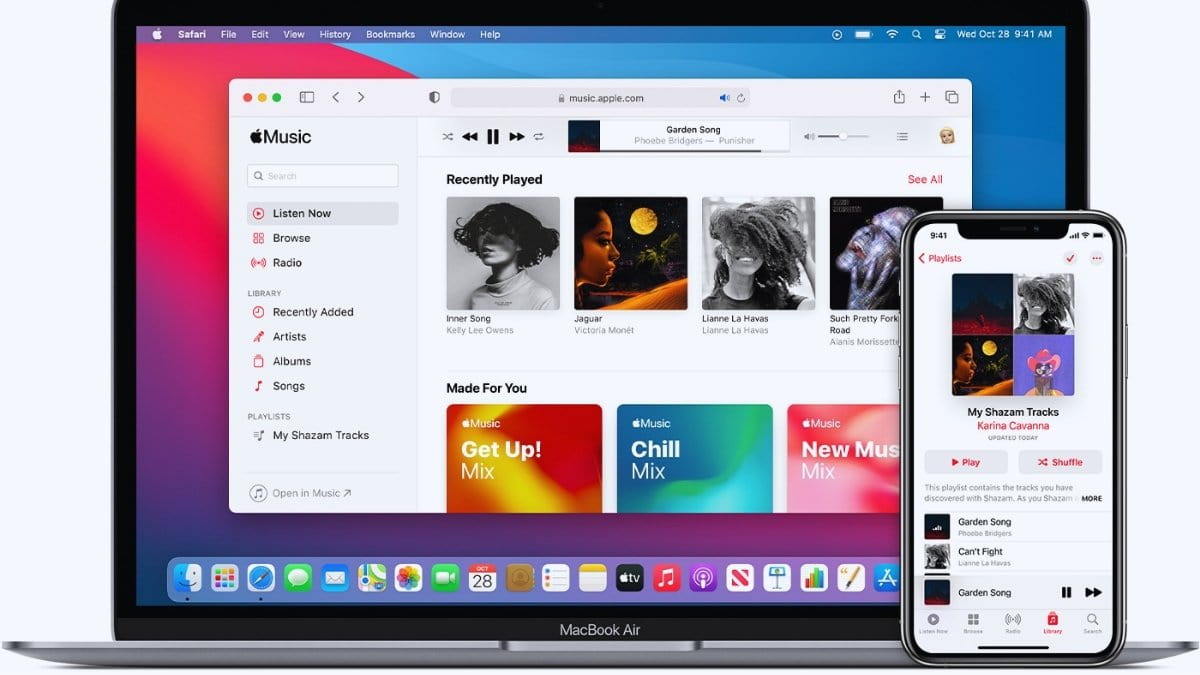The height and width of the screenshot is (675, 1200).
Task: Open Spotlight search in the menu bar
Action: click(917, 34)
